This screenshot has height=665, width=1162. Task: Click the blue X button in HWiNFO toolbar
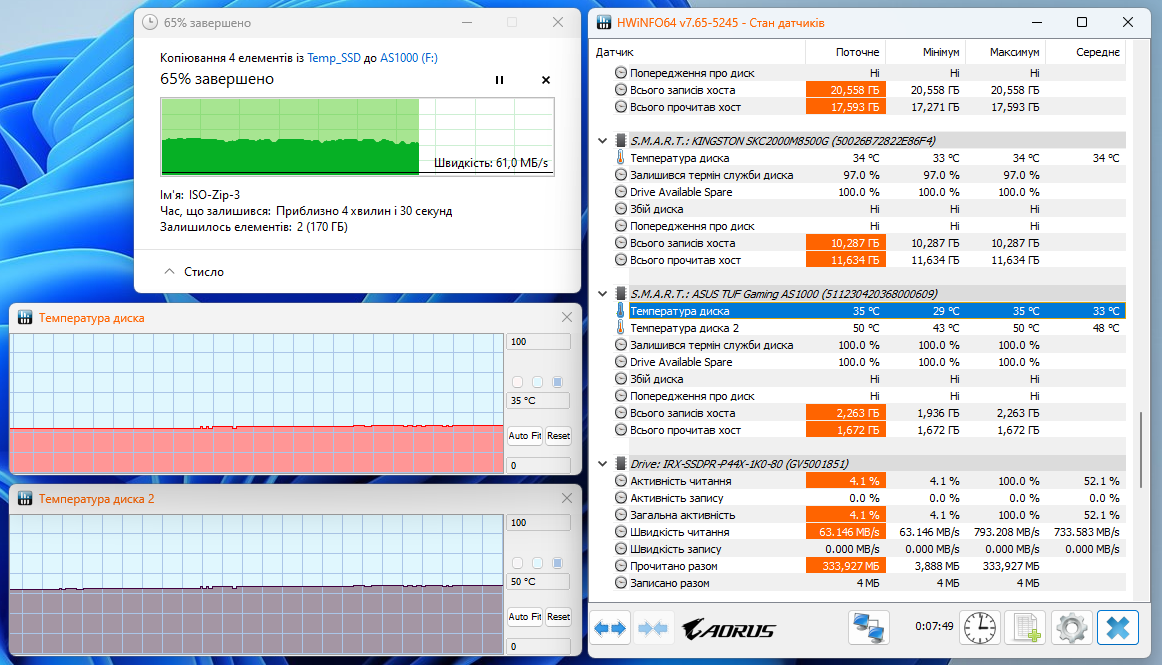1118,628
